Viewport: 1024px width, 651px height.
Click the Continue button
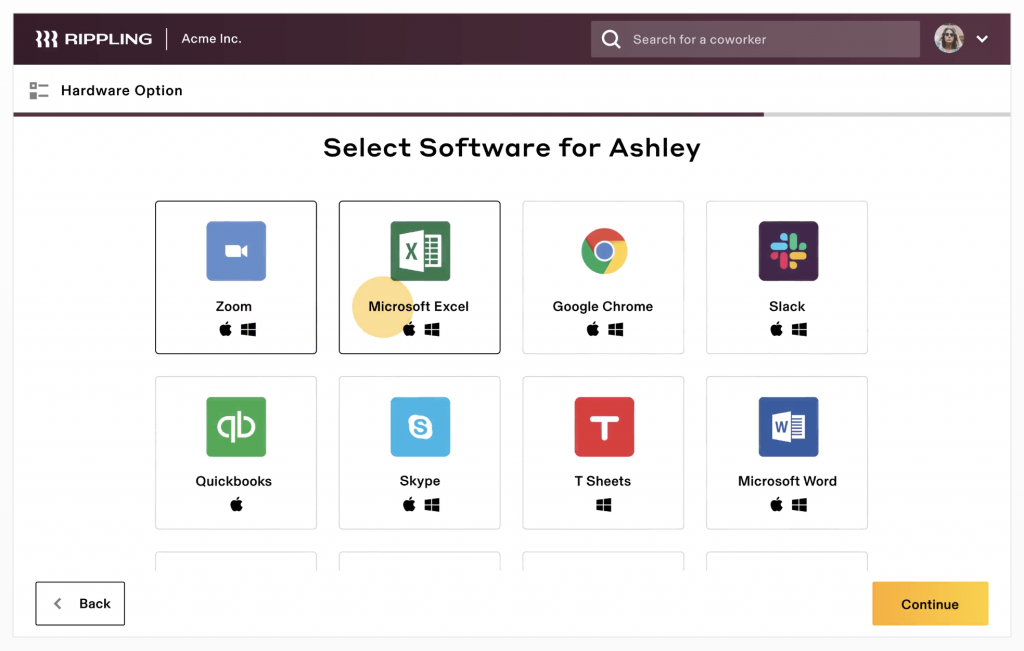[930, 603]
